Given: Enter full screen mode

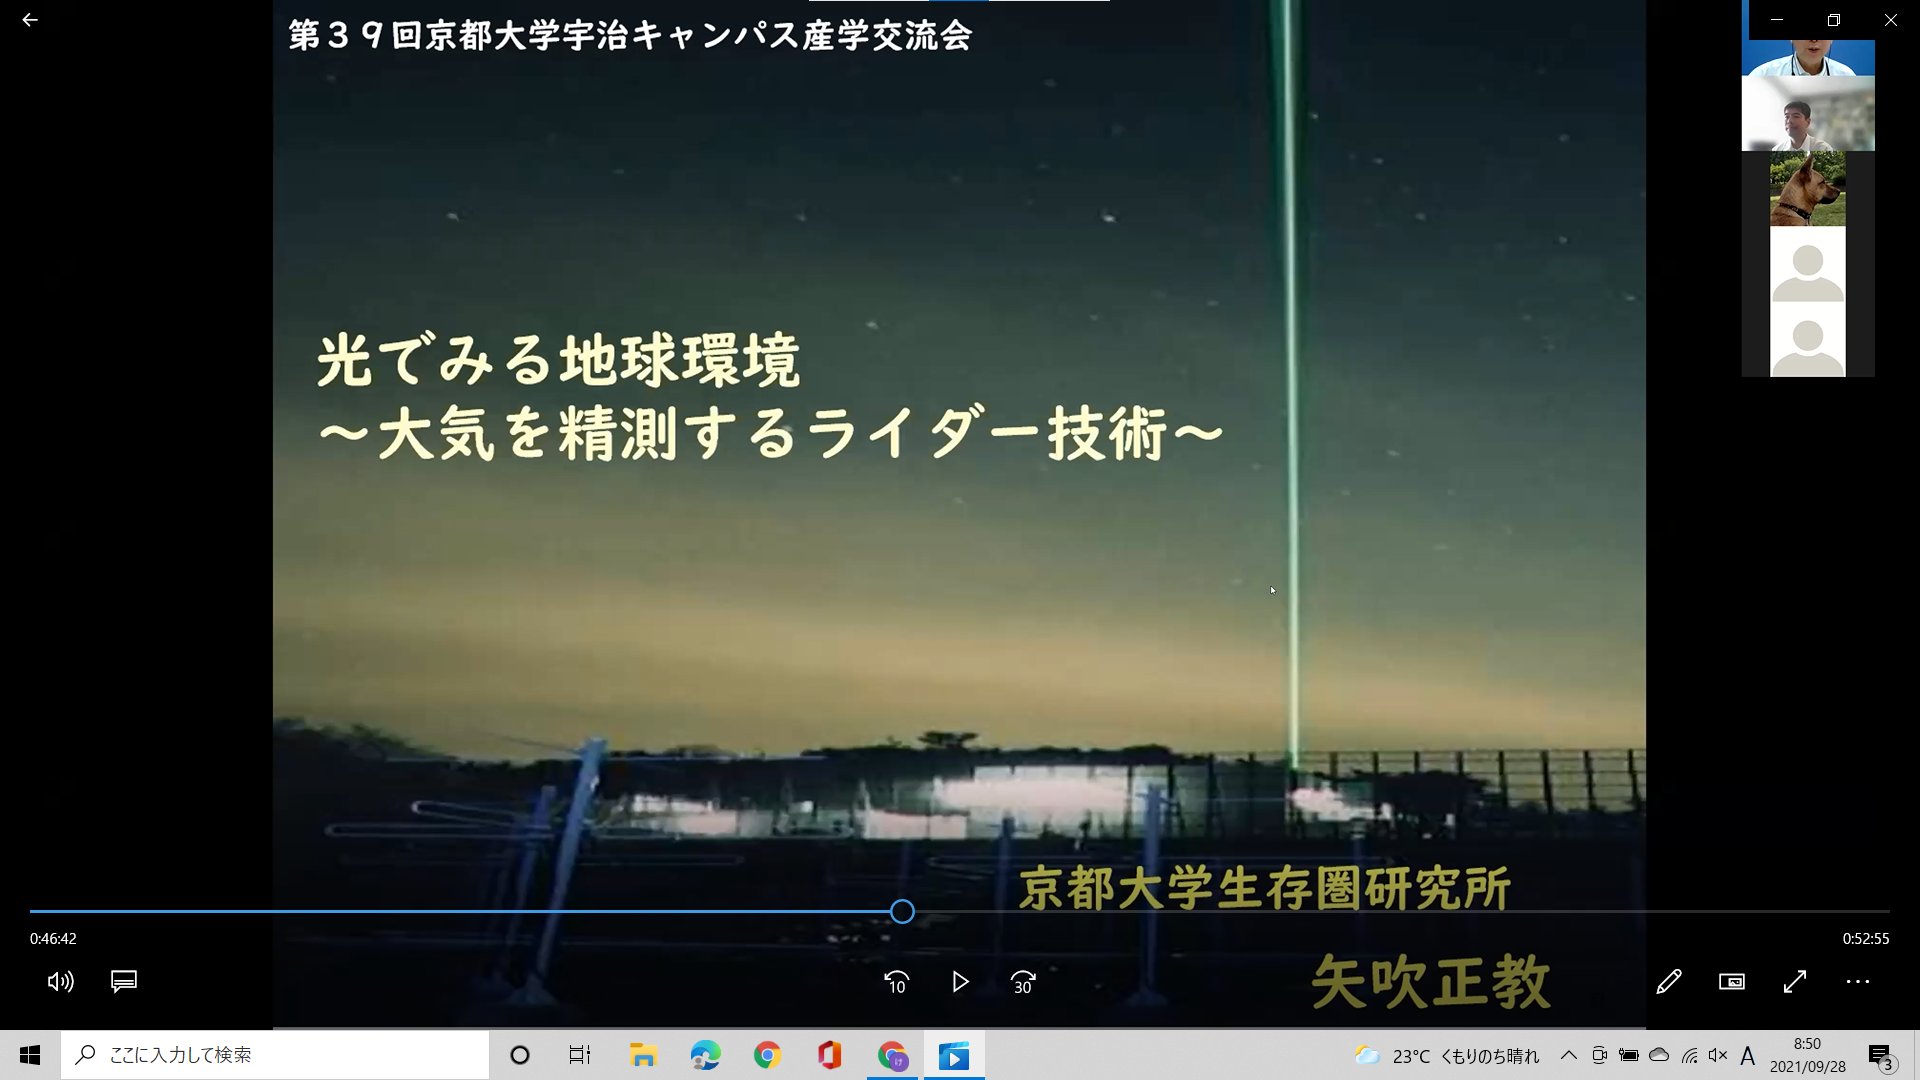Looking at the screenshot, I should click(x=1795, y=982).
